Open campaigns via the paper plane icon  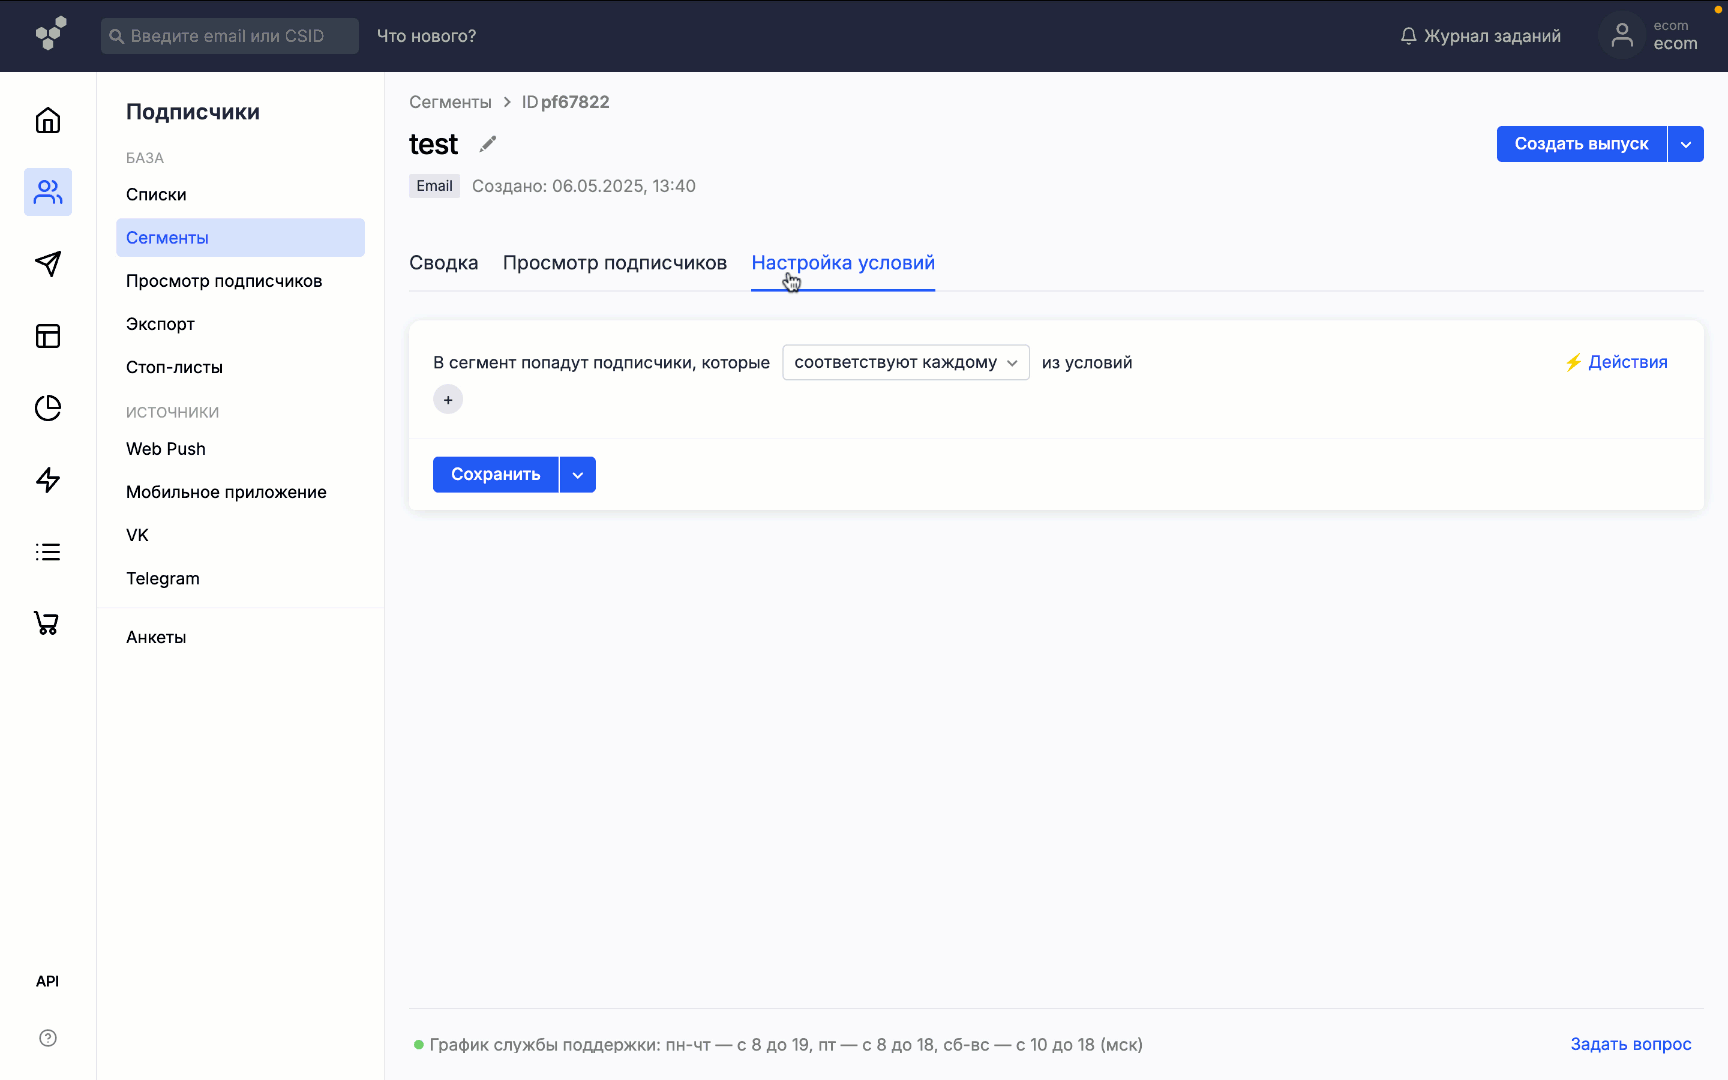click(x=47, y=264)
